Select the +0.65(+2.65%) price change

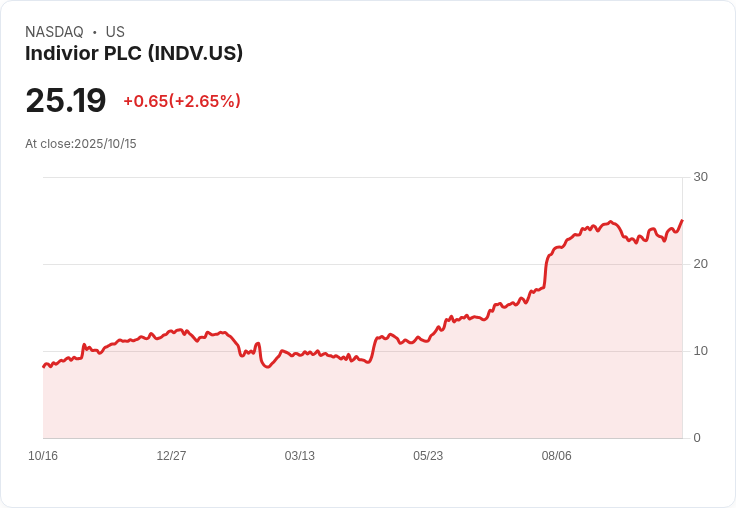(x=182, y=101)
